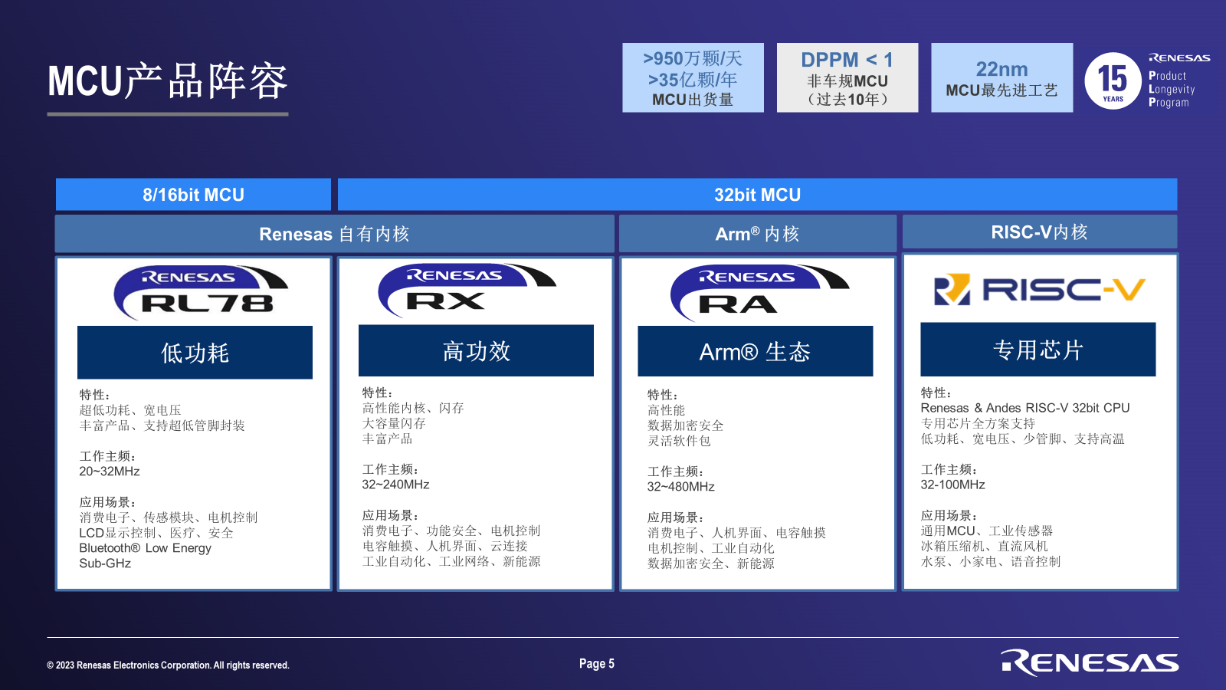The height and width of the screenshot is (690, 1226).
Task: Click the RISC-V logo
Action: click(x=1039, y=290)
